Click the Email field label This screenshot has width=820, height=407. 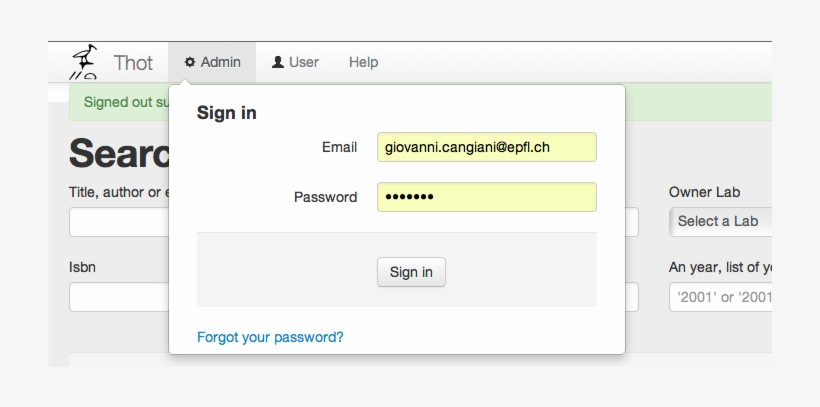339,147
